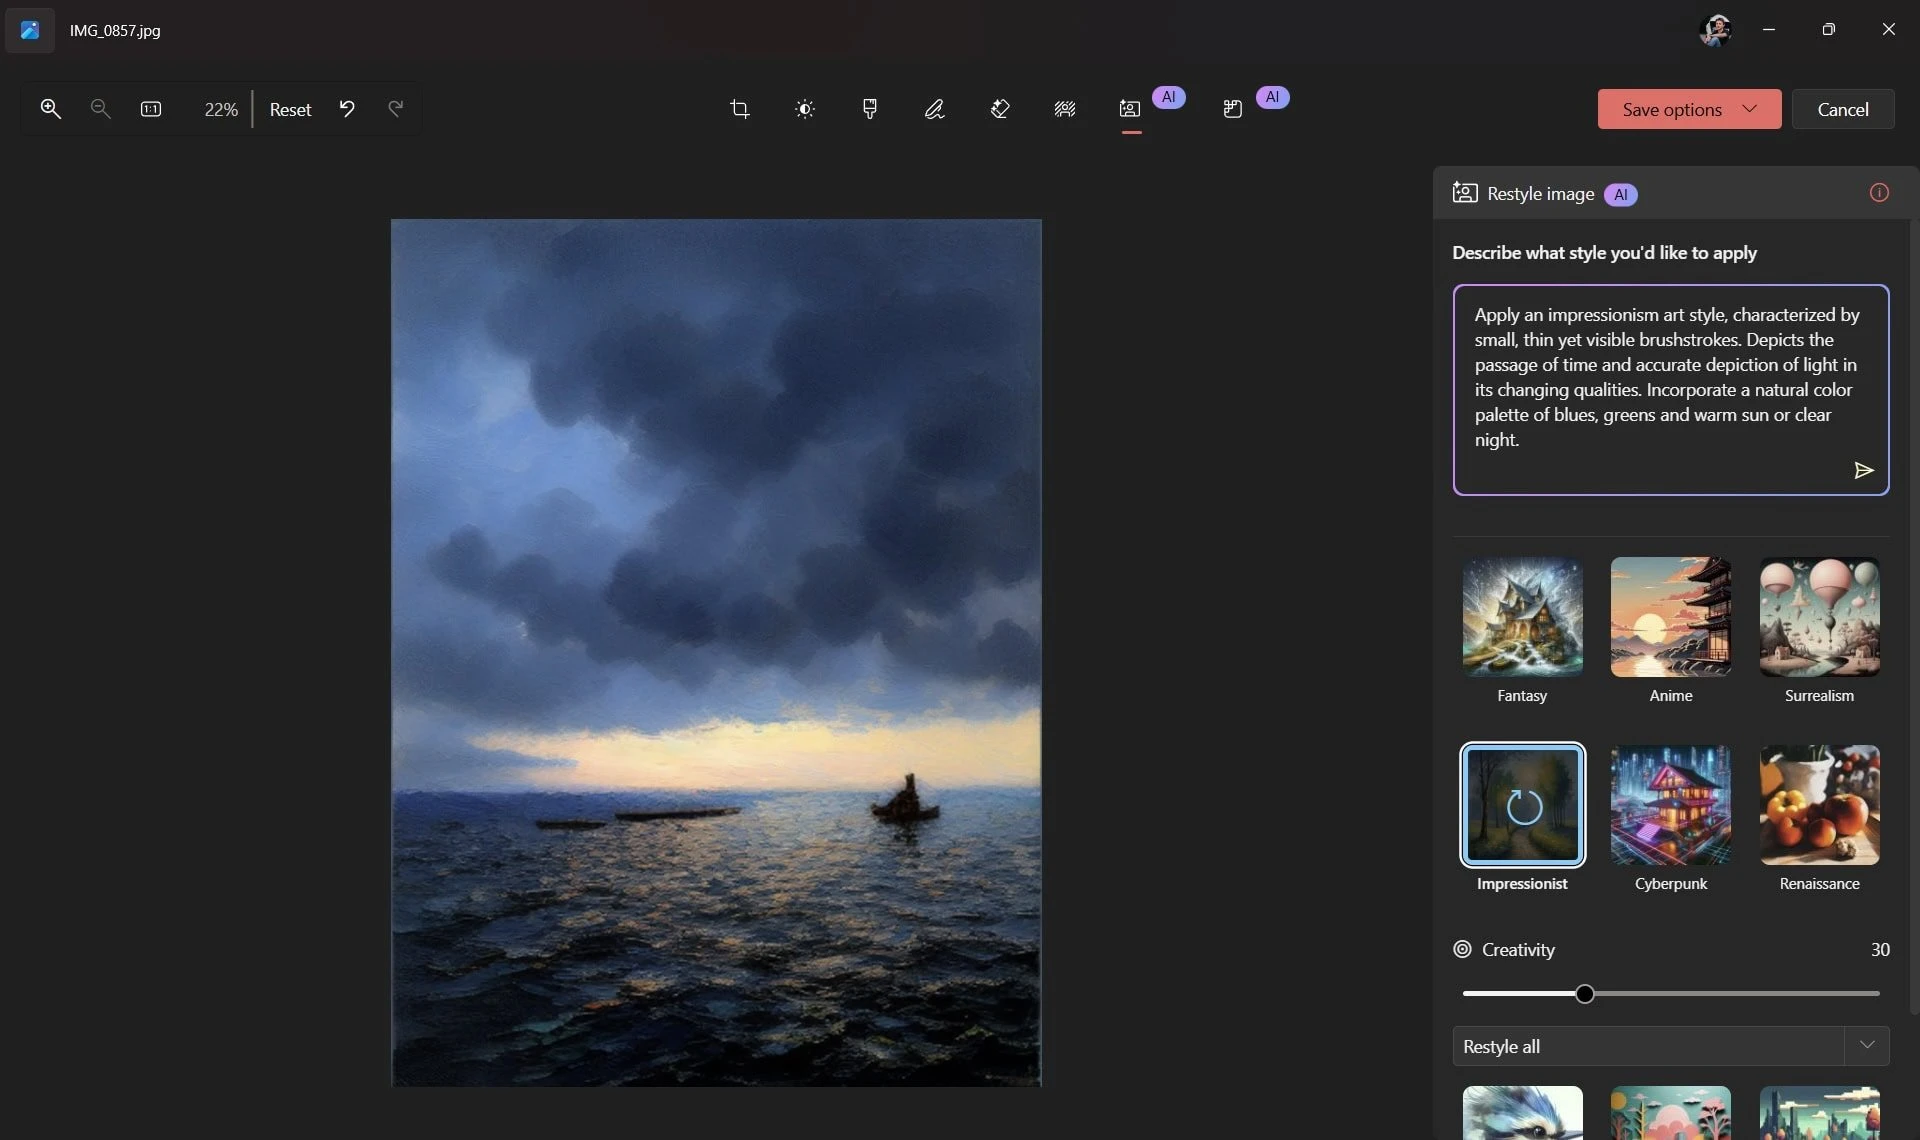Click the info icon in Restyle panel

1879,193
